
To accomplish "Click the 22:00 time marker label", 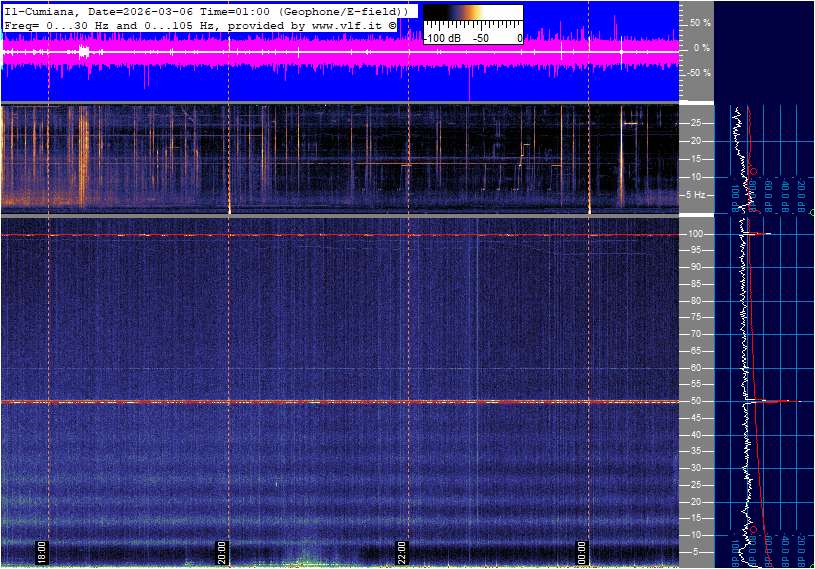I will coord(402,552).
